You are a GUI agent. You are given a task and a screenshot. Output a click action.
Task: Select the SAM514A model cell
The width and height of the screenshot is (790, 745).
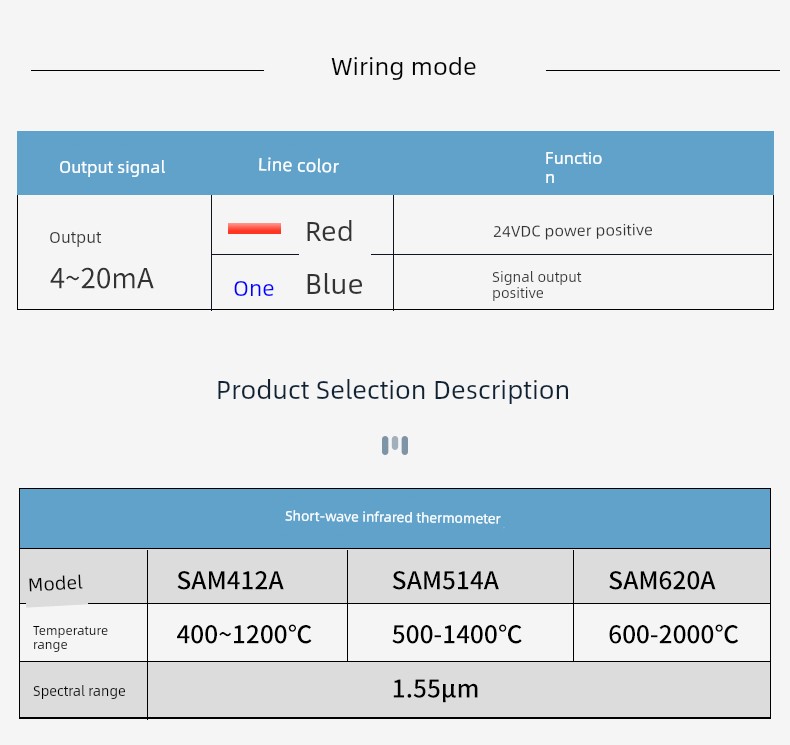pos(460,576)
